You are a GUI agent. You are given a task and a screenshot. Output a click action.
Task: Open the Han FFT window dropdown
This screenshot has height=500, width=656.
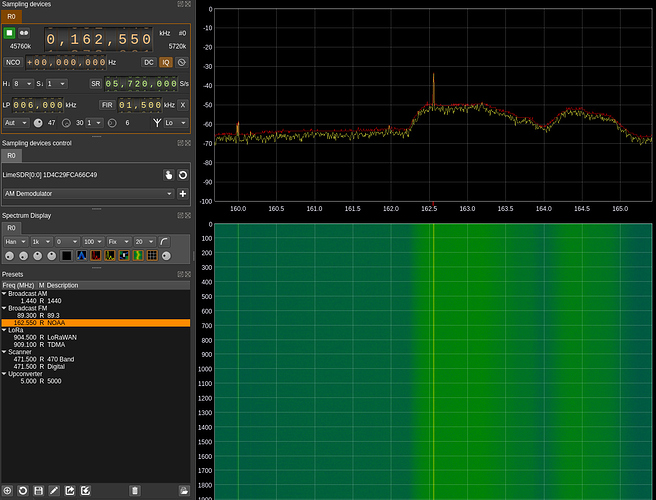tap(15, 241)
